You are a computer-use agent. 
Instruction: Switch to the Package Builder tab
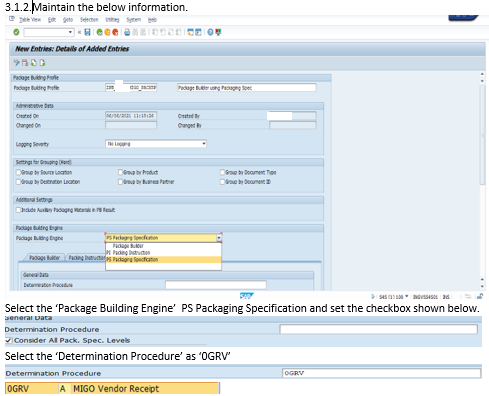coord(44,258)
